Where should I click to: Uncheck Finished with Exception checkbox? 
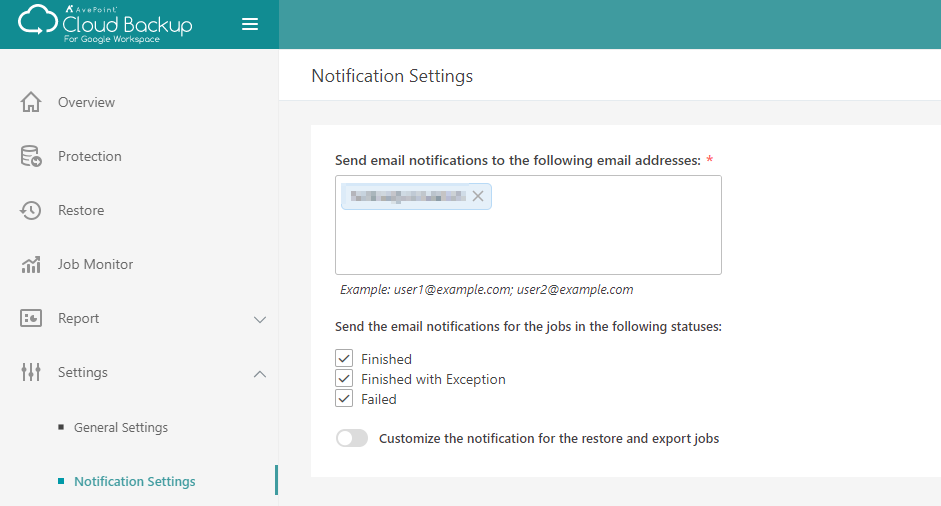[x=344, y=379]
